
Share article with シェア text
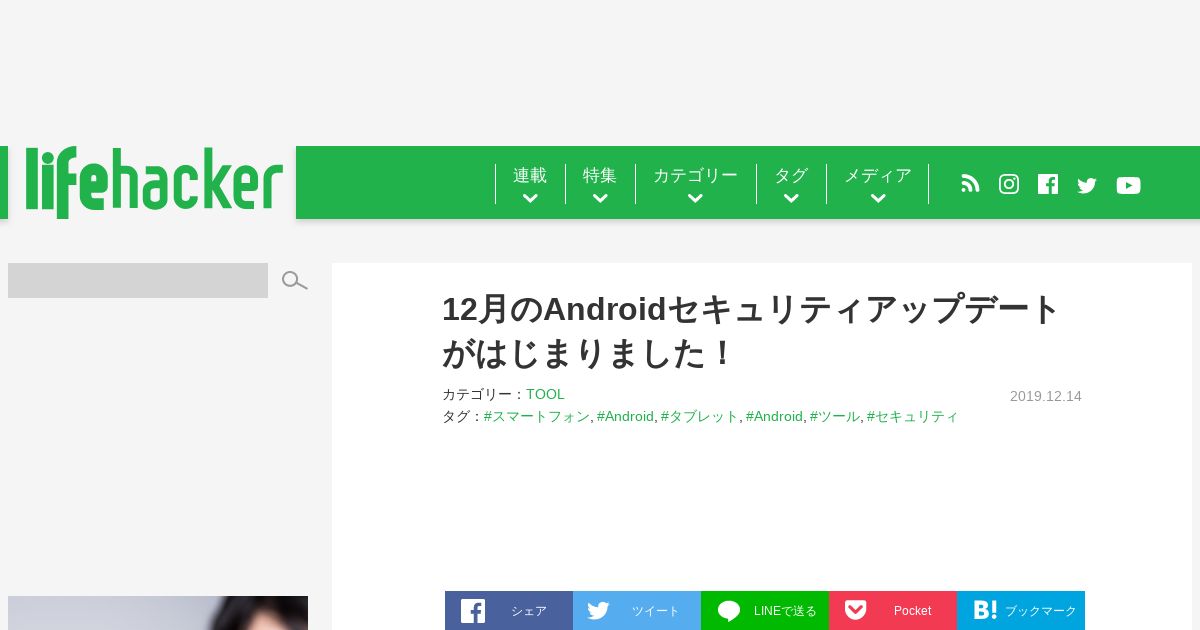(529, 611)
